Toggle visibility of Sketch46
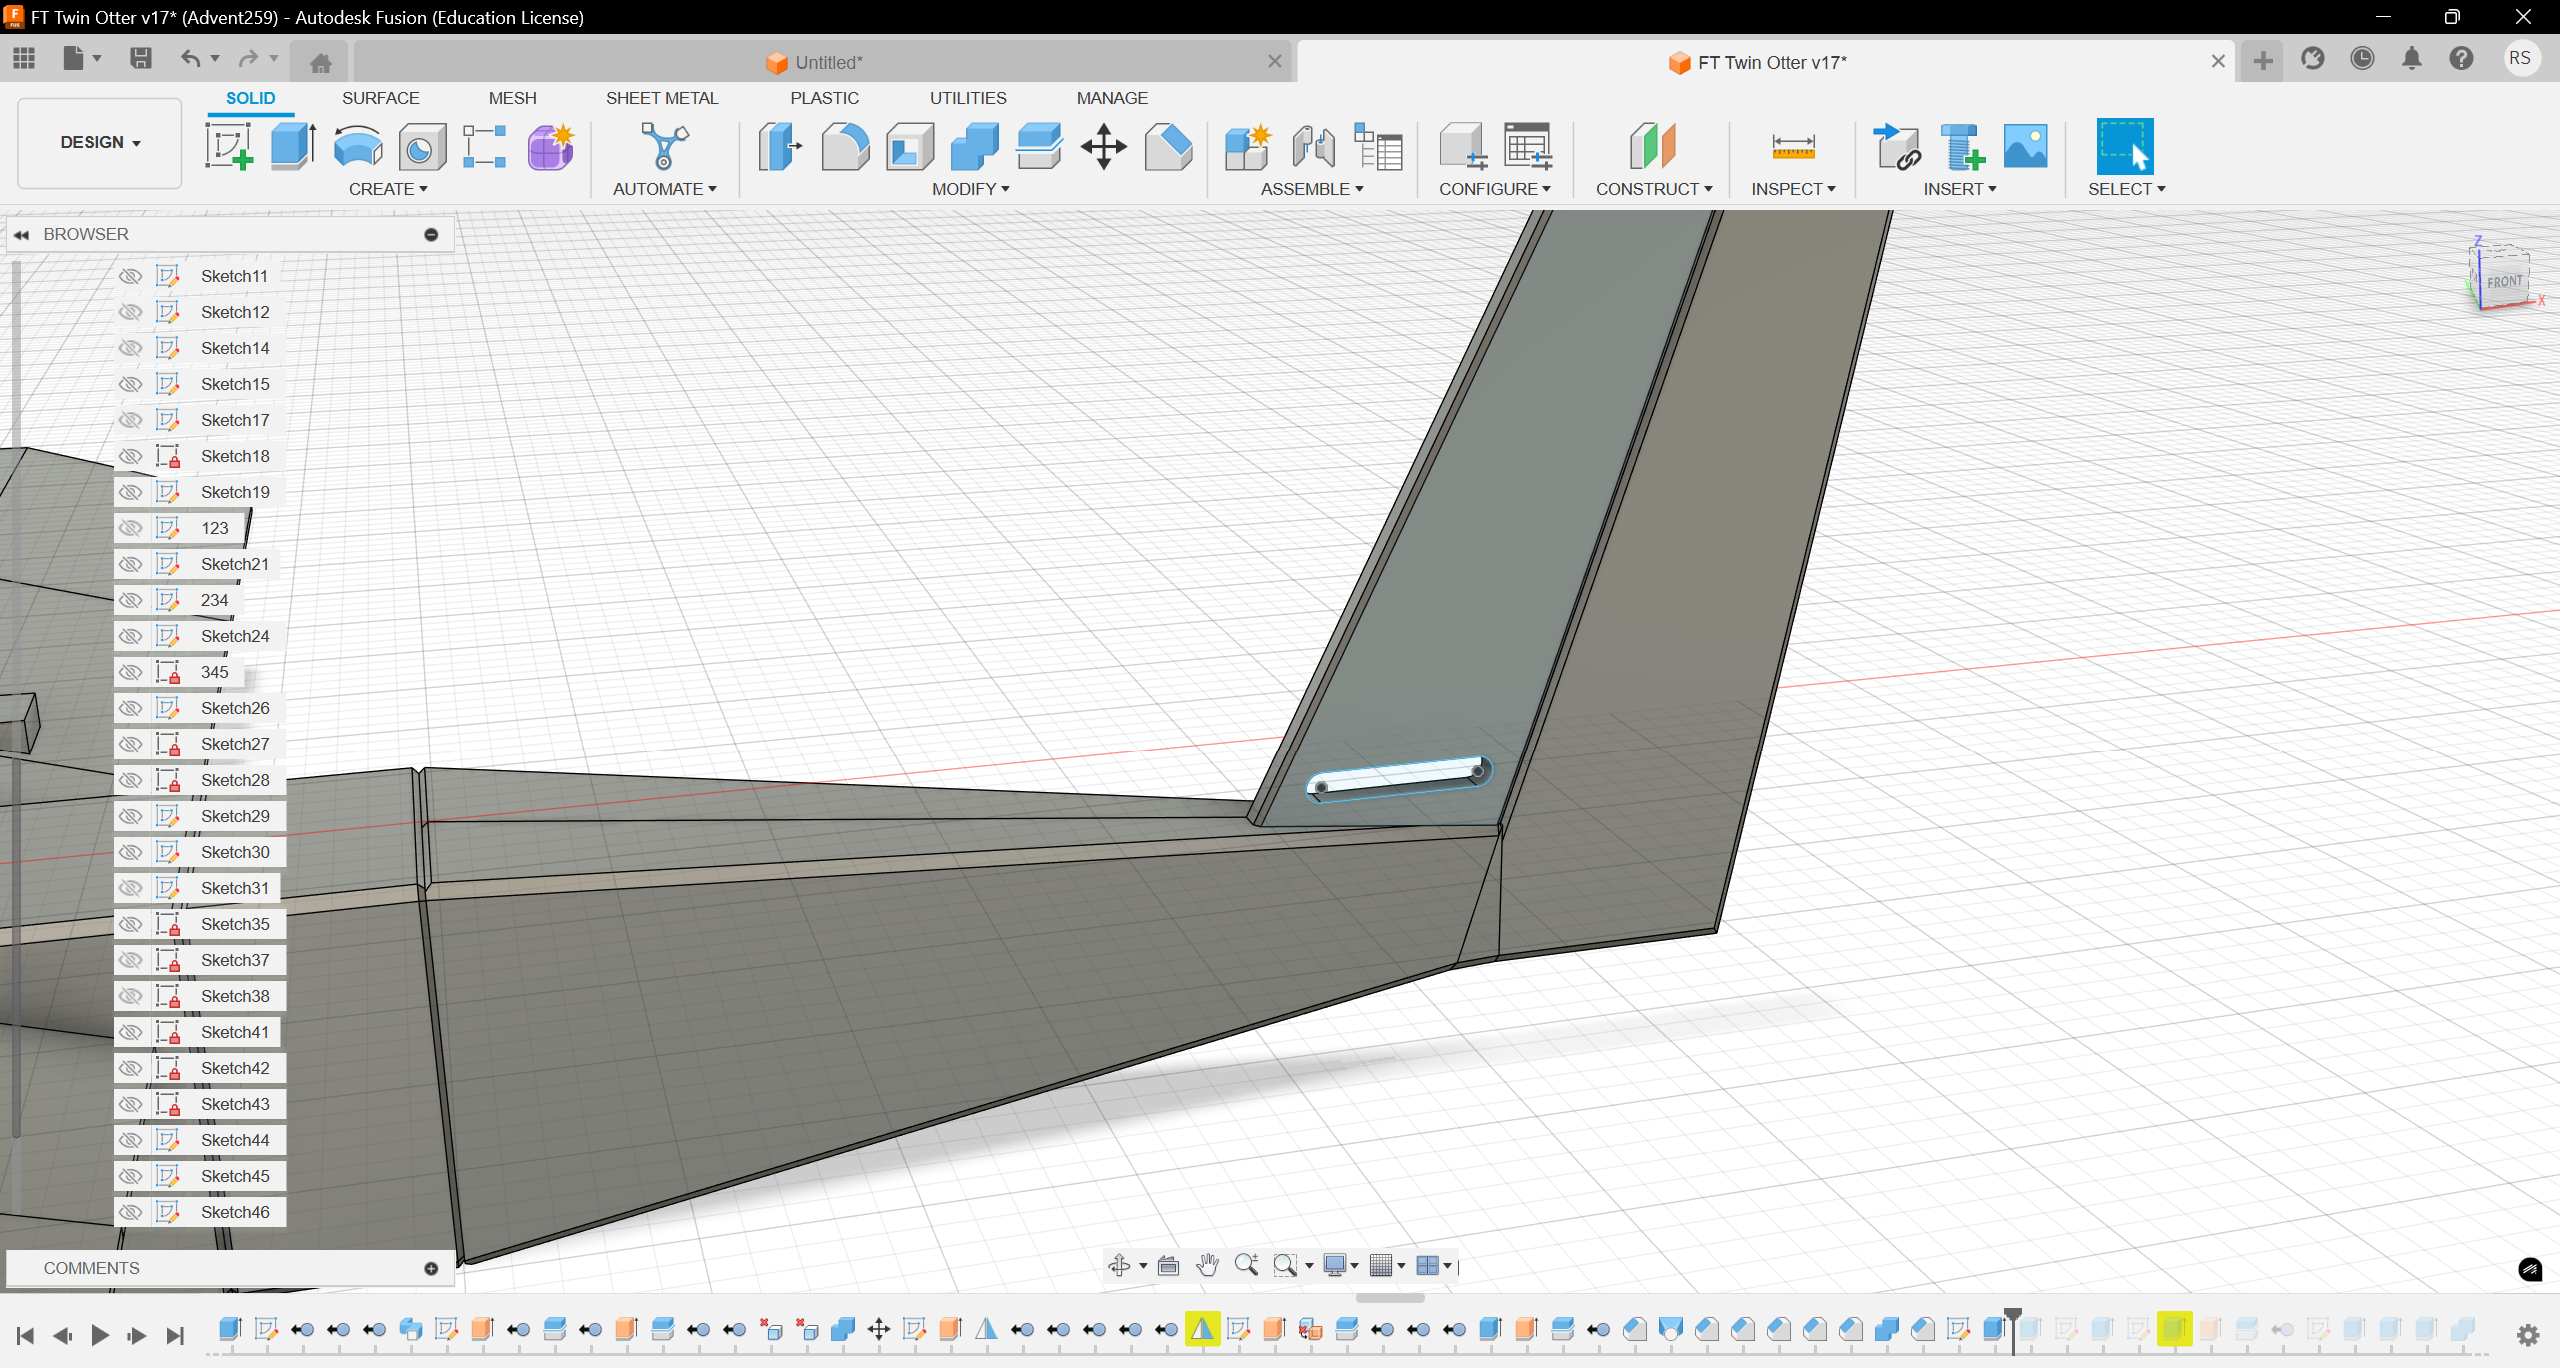The width and height of the screenshot is (2560, 1368). [x=130, y=1212]
